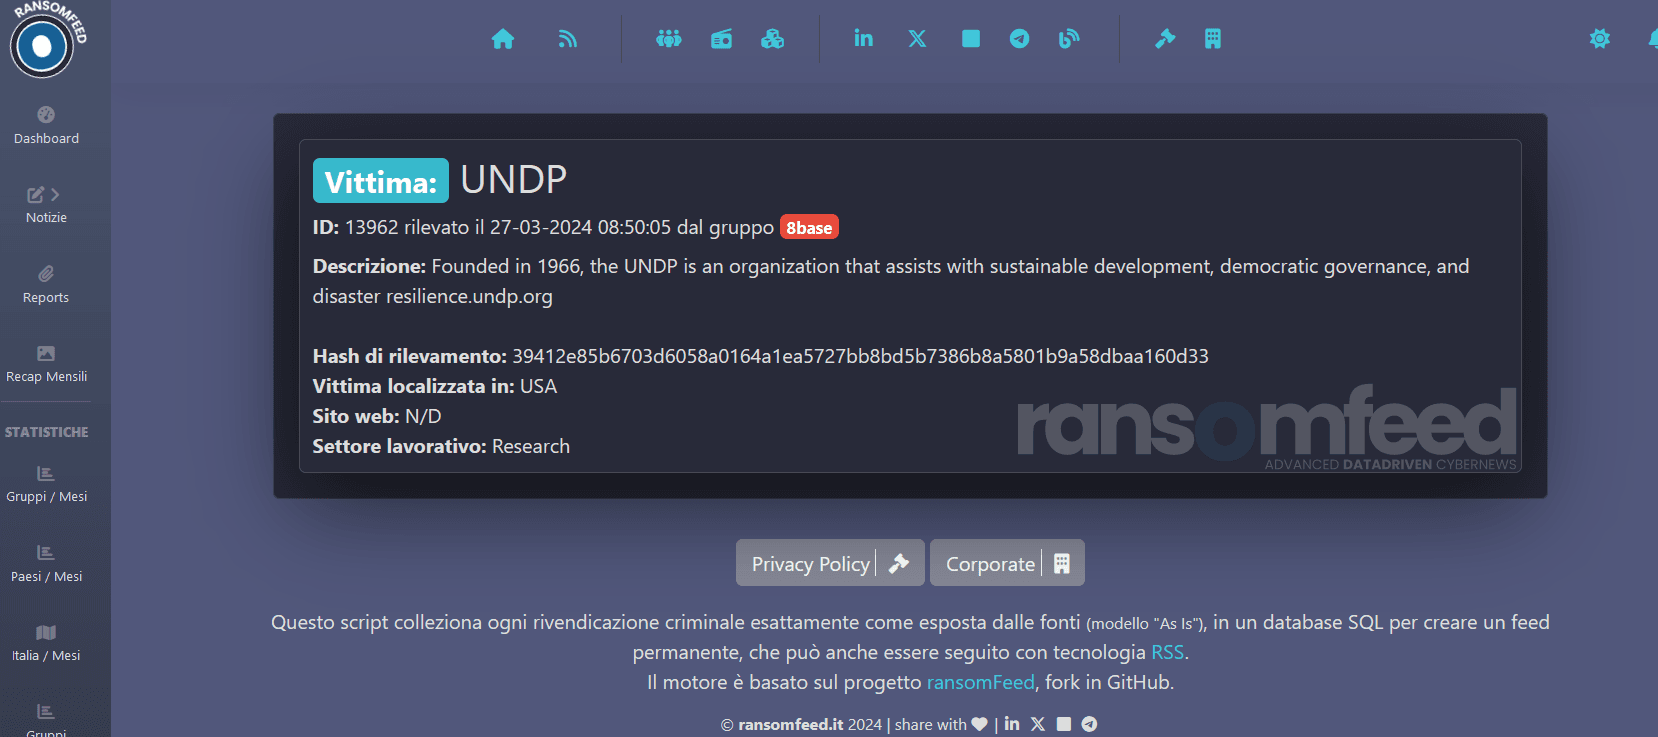Share via footer LinkedIn icon
The width and height of the screenshot is (1658, 737).
click(1012, 723)
